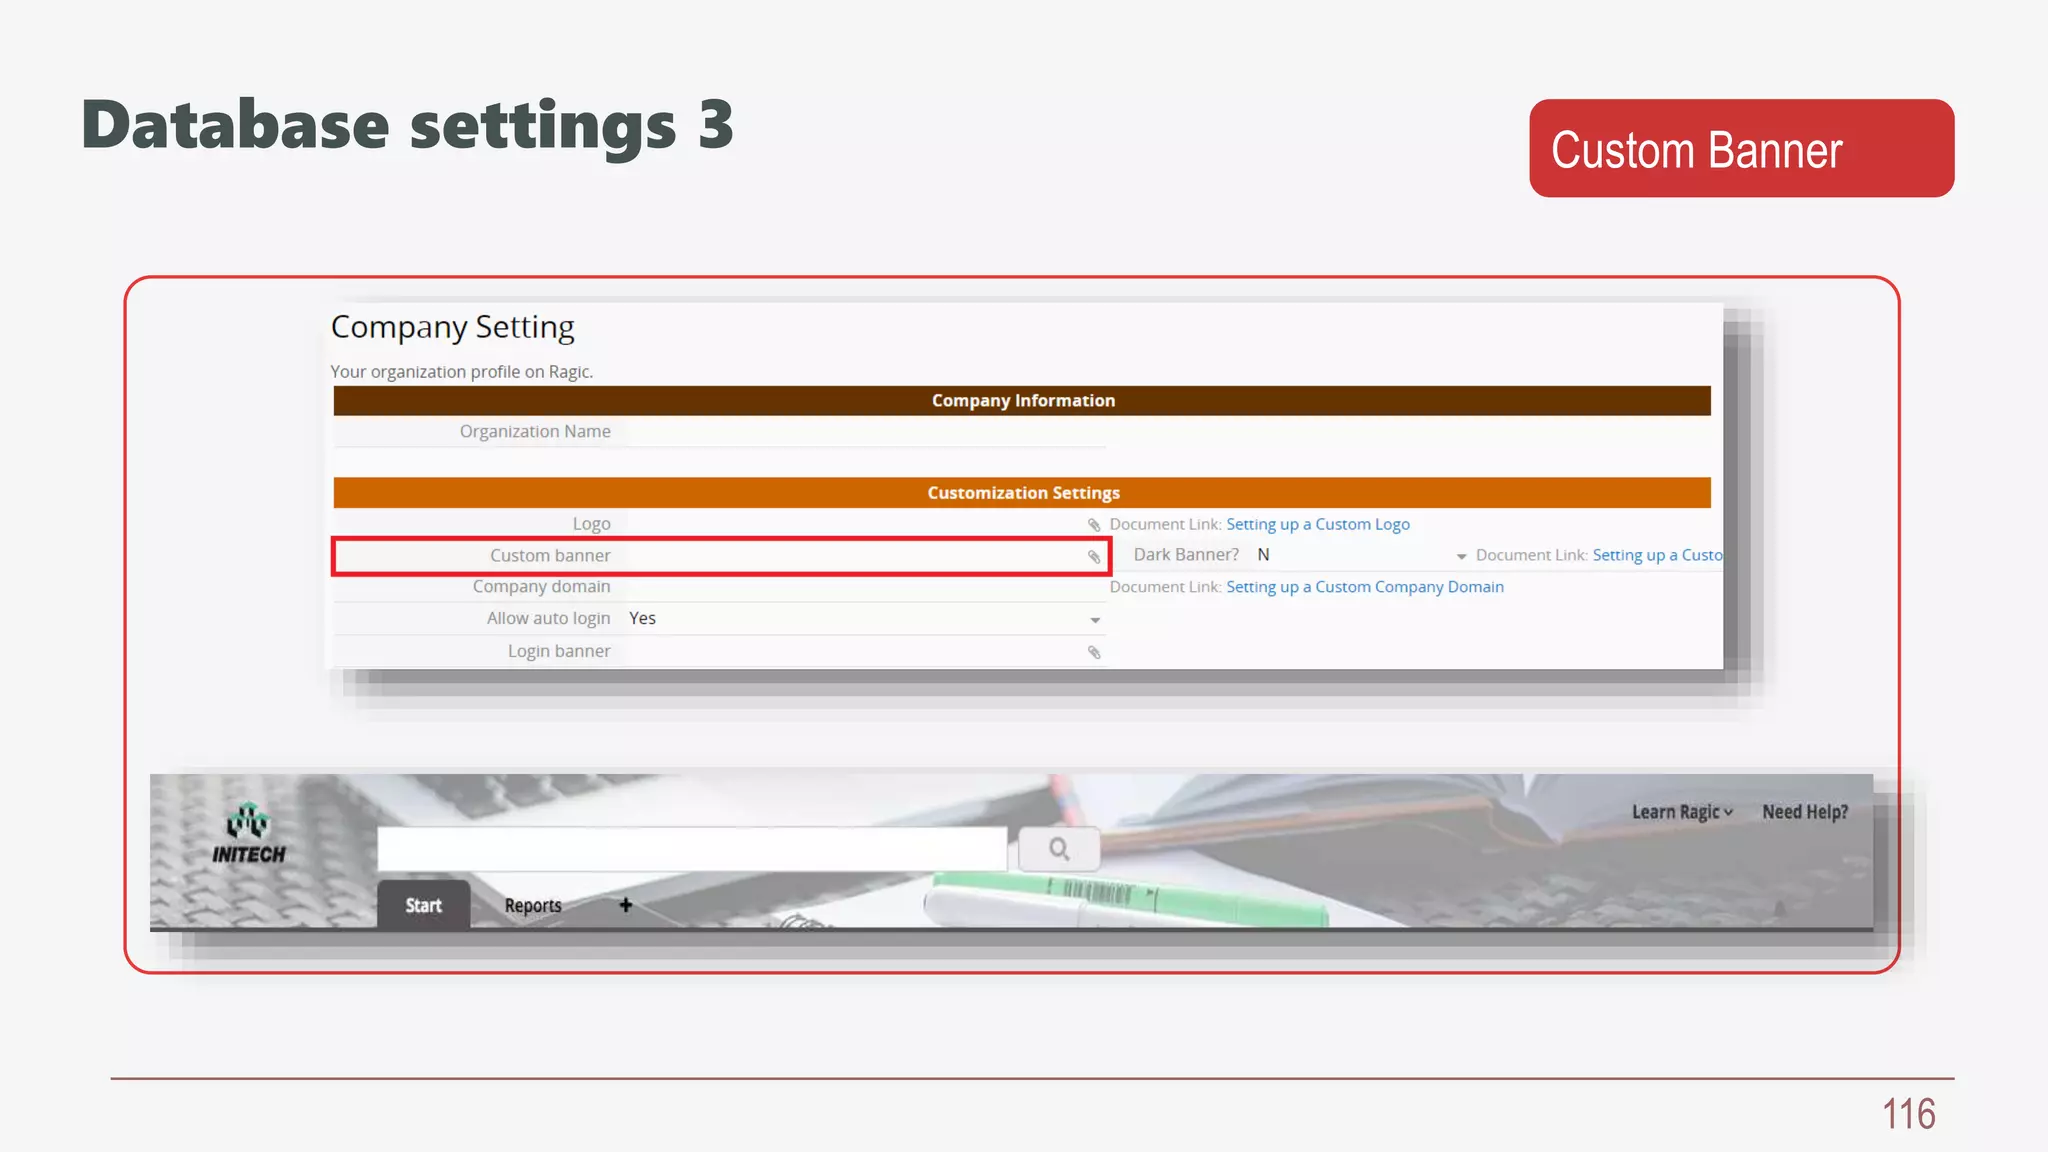Click the Customization Settings section header
Image resolution: width=2048 pixels, height=1152 pixels.
[x=1022, y=493]
